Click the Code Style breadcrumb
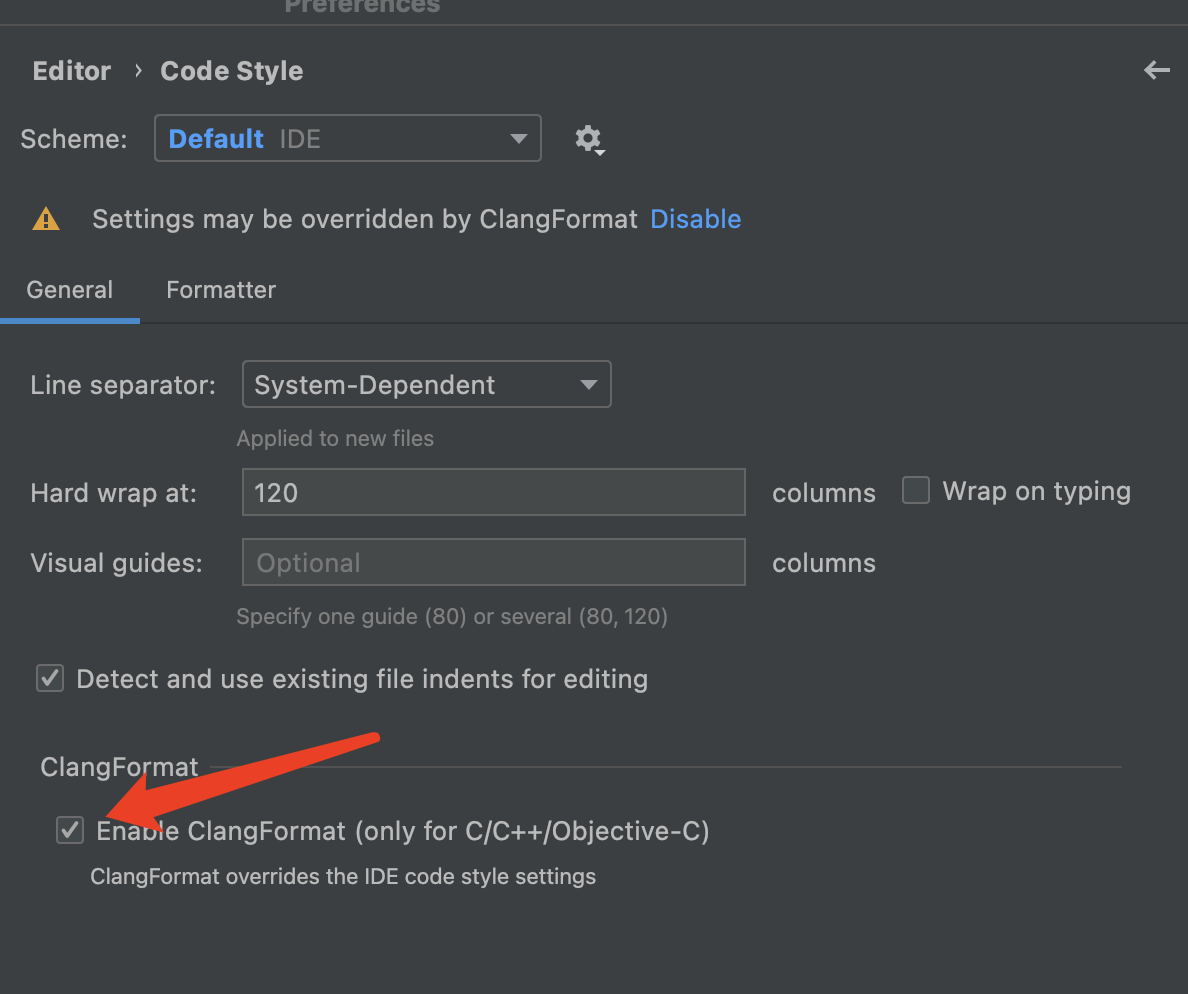 point(232,71)
